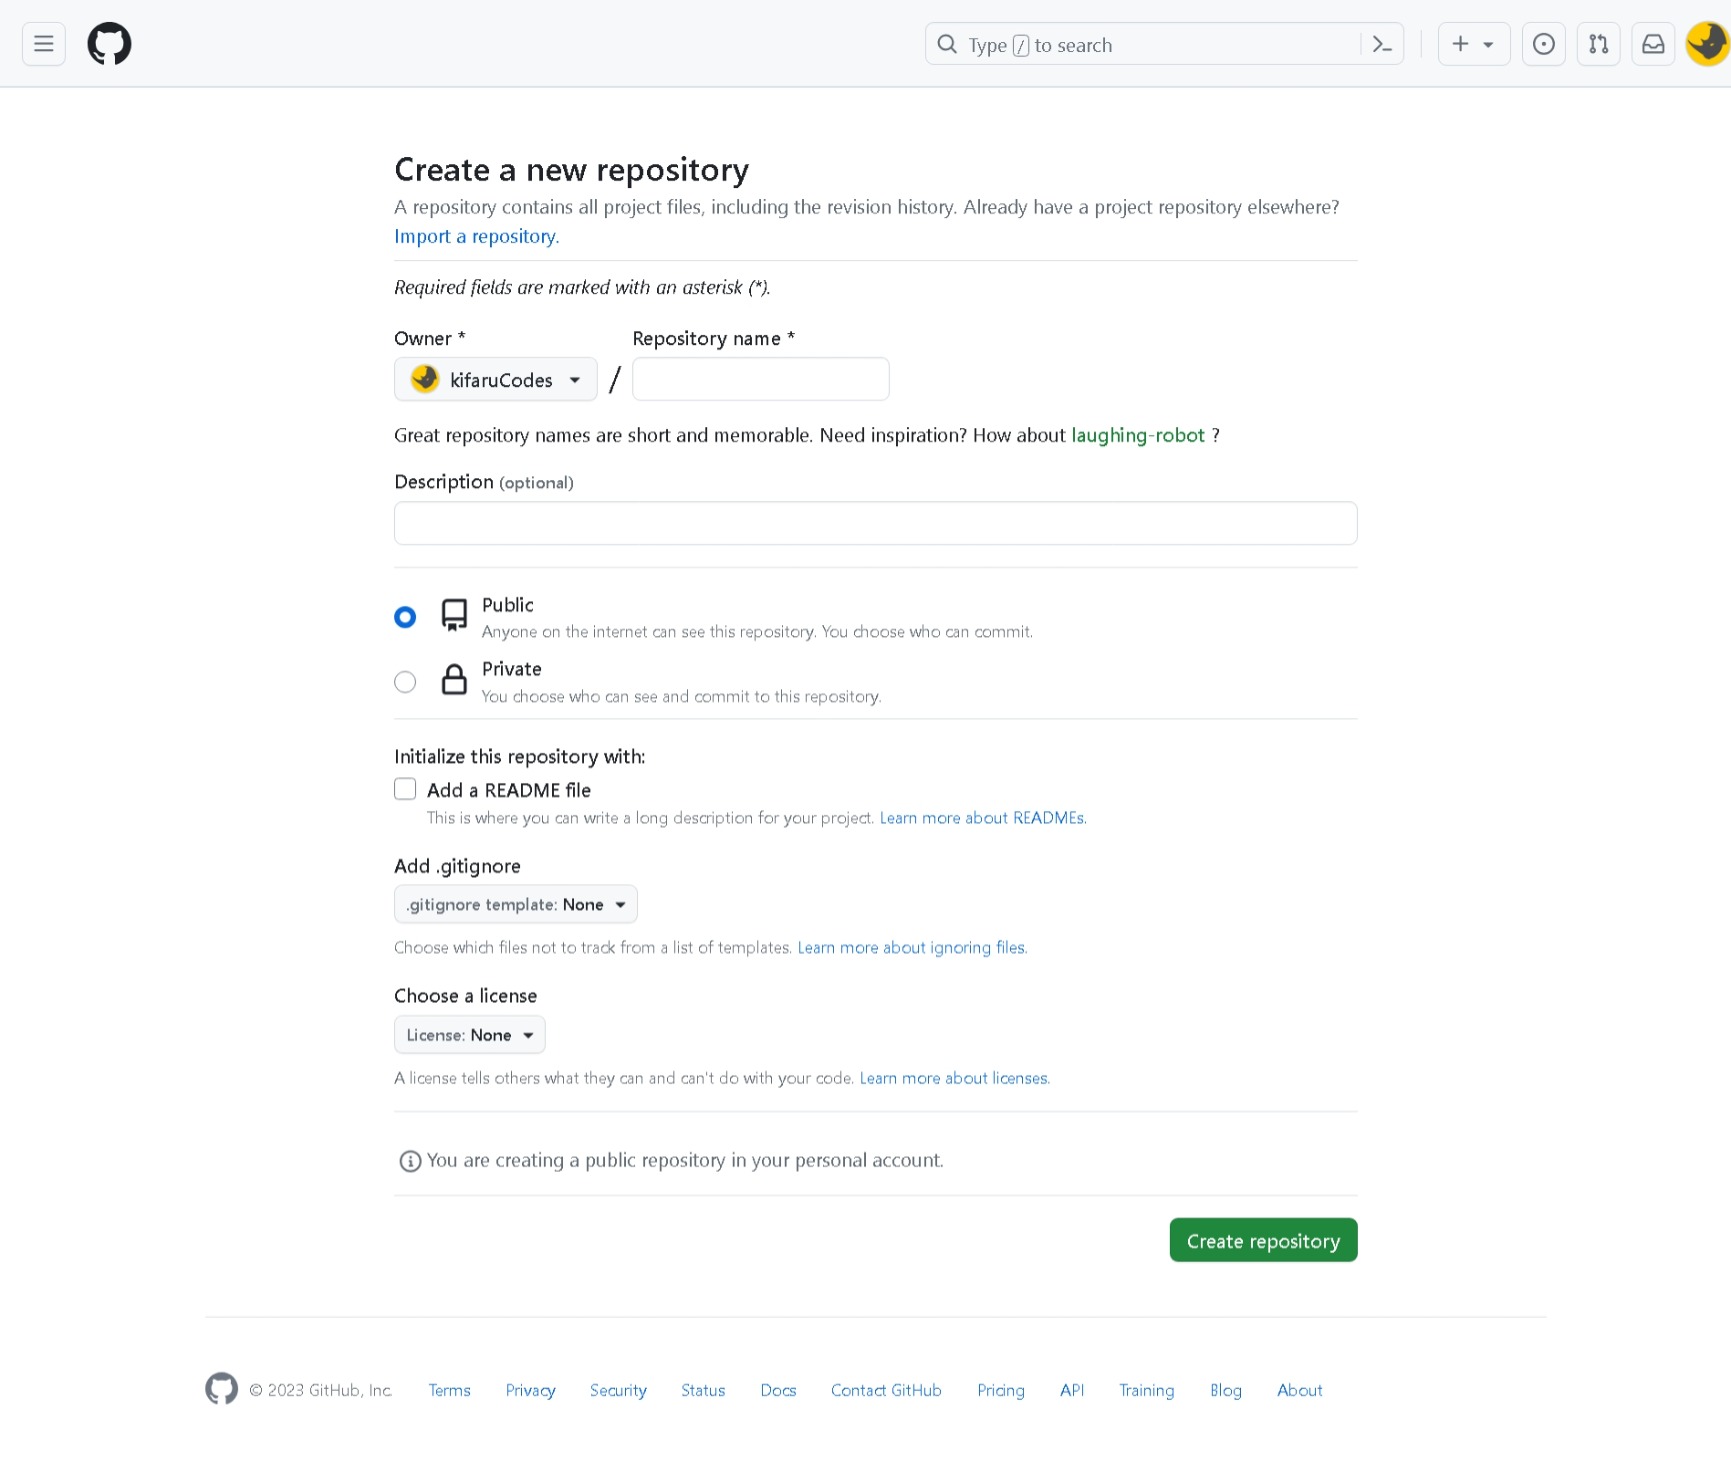Expand the plus create-new menu
This screenshot has height=1472, width=1731.
[1473, 44]
